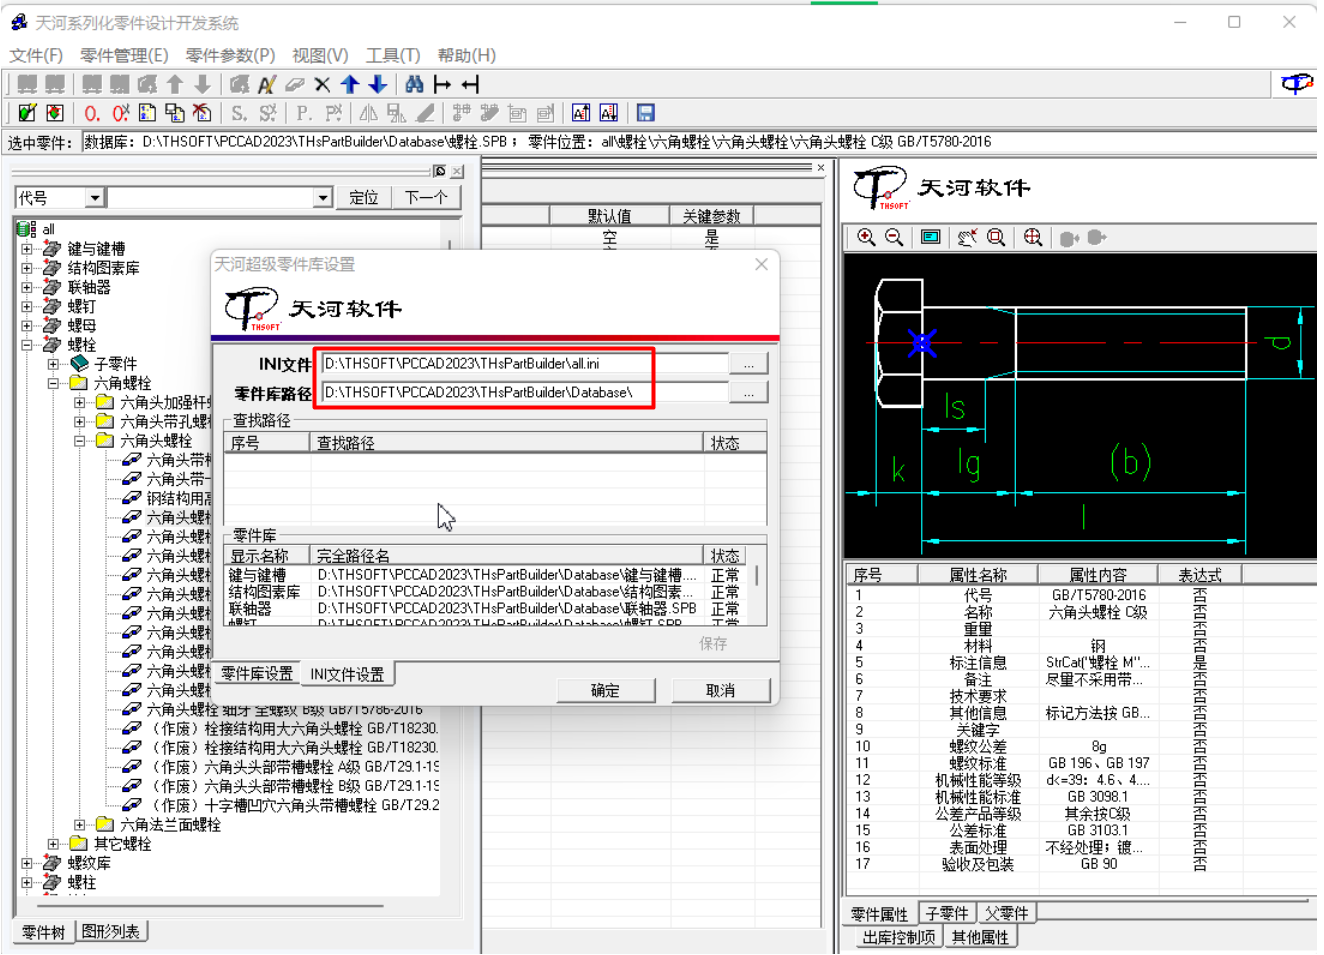Open the 视图(V) menu
The width and height of the screenshot is (1324, 955).
point(320,55)
